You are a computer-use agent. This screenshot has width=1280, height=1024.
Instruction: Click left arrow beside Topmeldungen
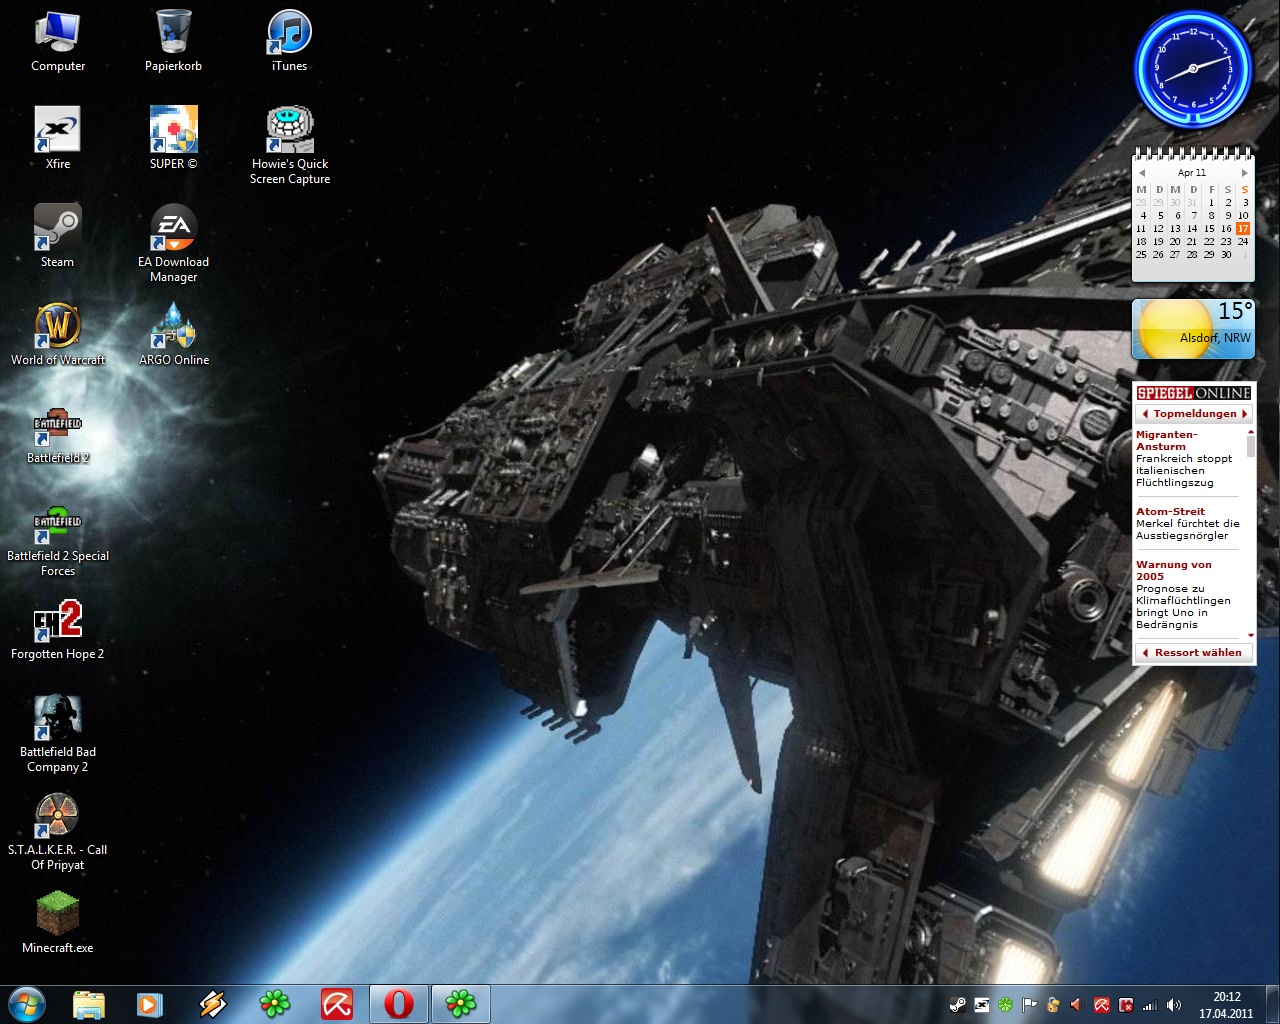pos(1144,414)
